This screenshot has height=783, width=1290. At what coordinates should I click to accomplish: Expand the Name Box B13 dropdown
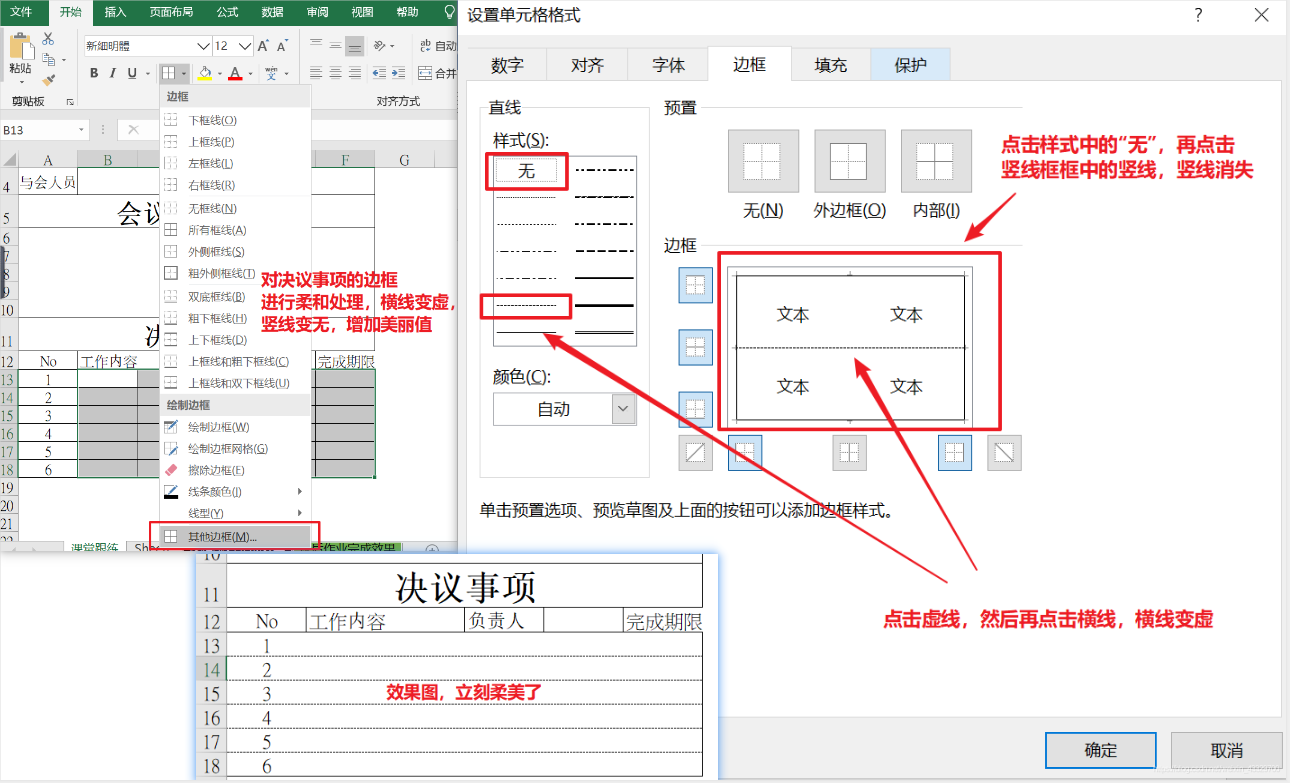pos(82,130)
